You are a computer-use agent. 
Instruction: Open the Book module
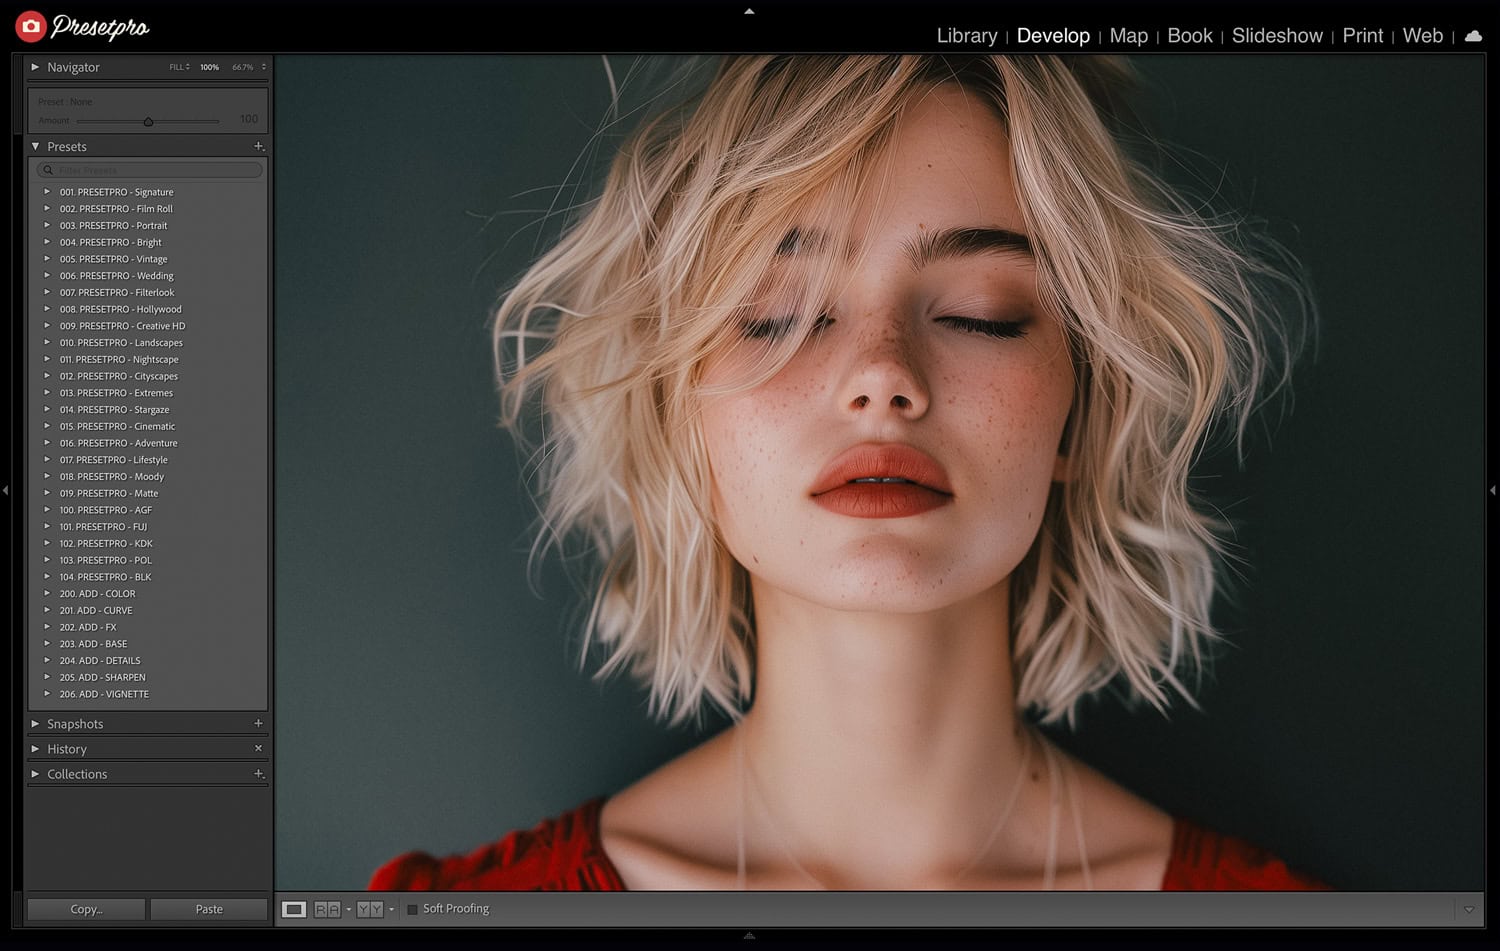[x=1190, y=36]
